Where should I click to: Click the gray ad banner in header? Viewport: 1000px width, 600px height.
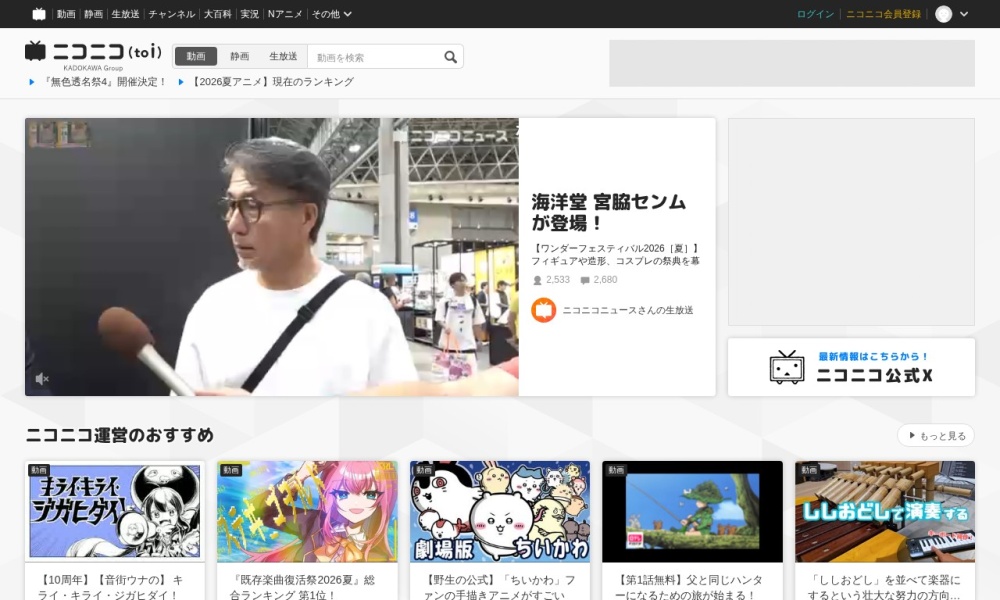(x=791, y=63)
